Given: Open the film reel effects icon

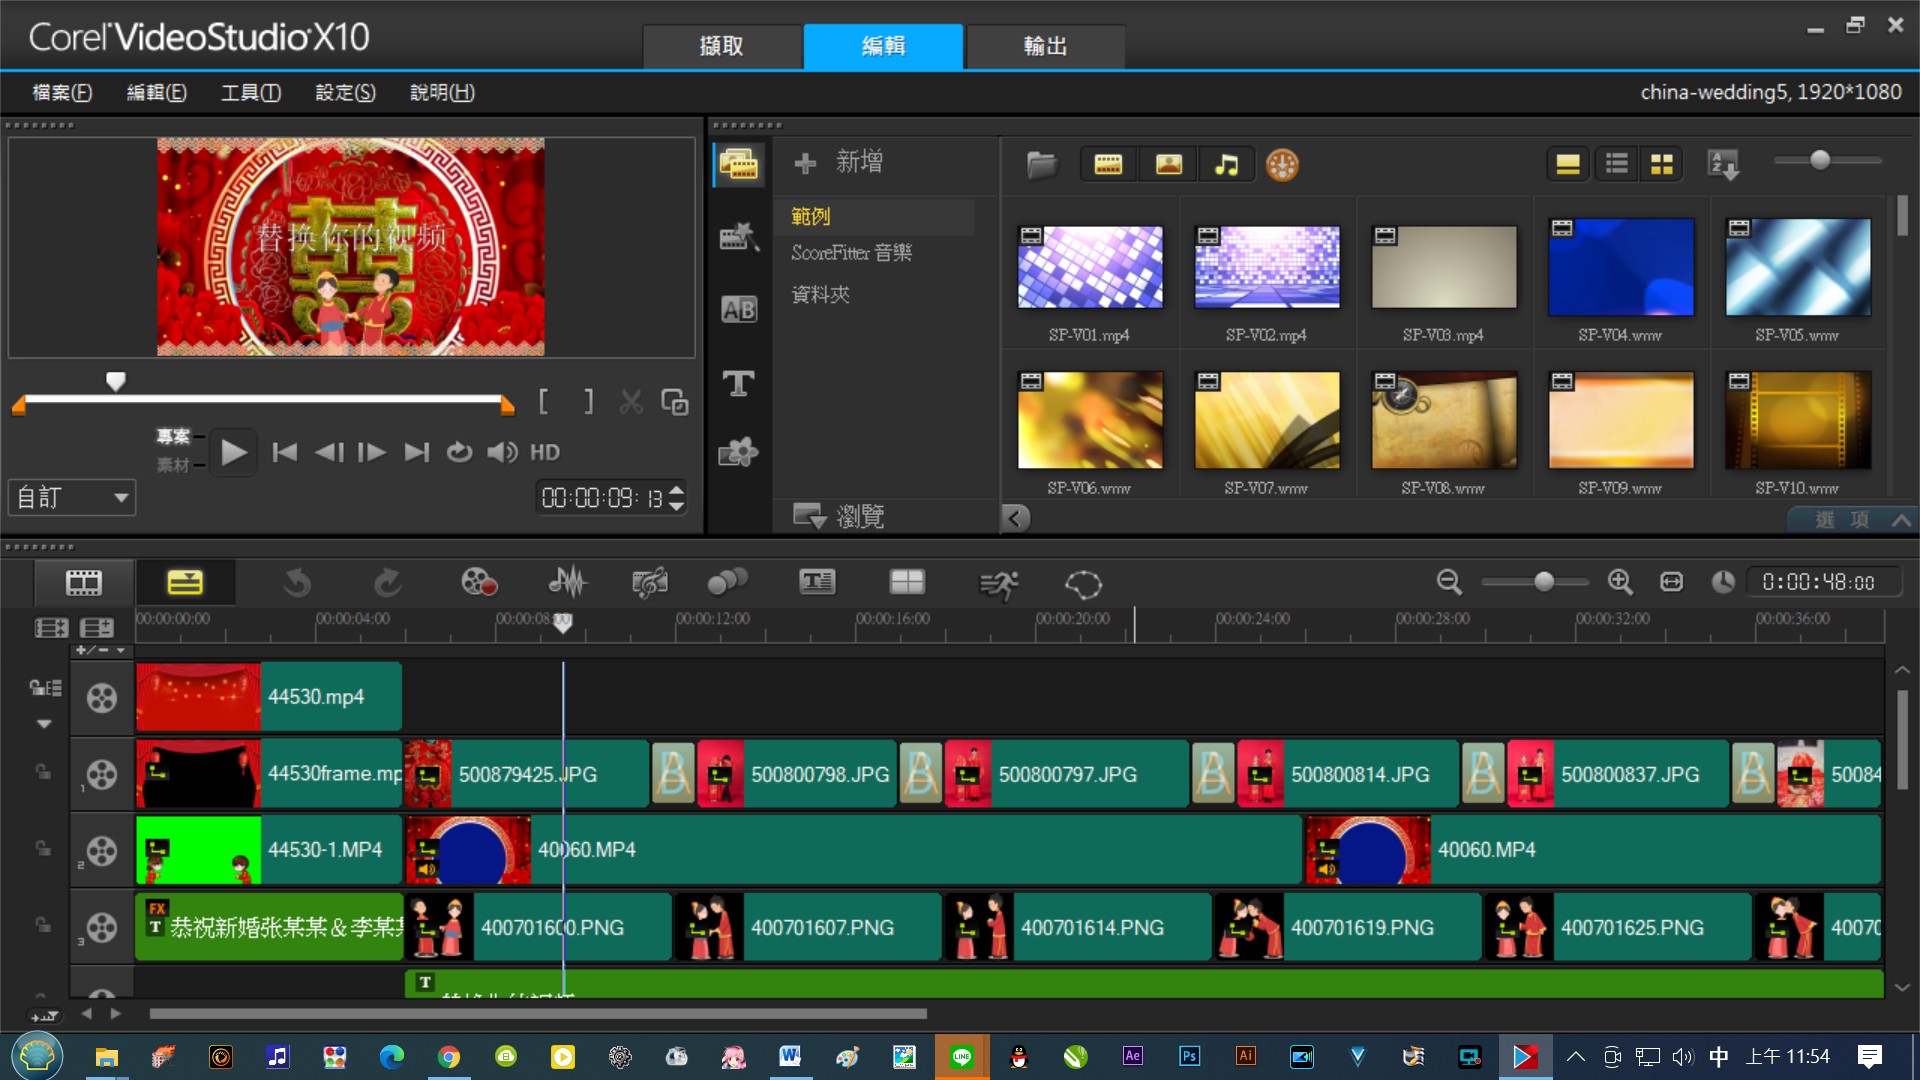Looking at the screenshot, I should 1282,165.
